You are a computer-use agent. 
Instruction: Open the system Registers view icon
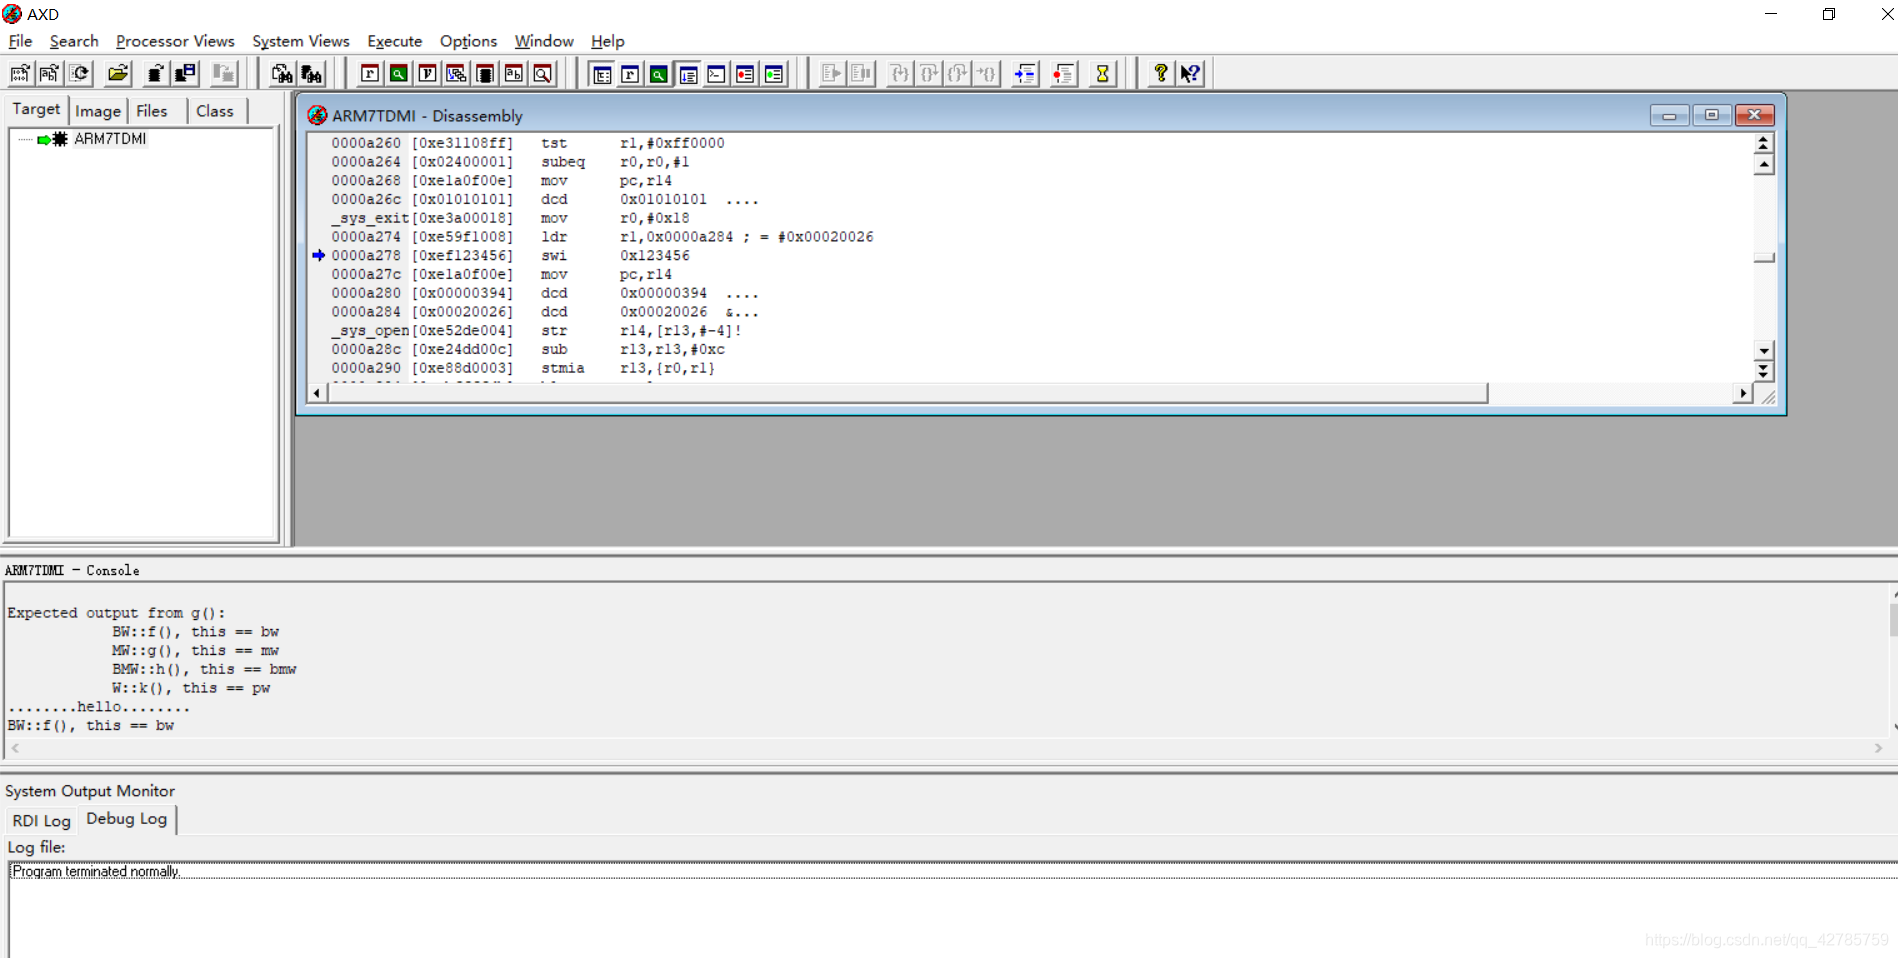tap(631, 74)
